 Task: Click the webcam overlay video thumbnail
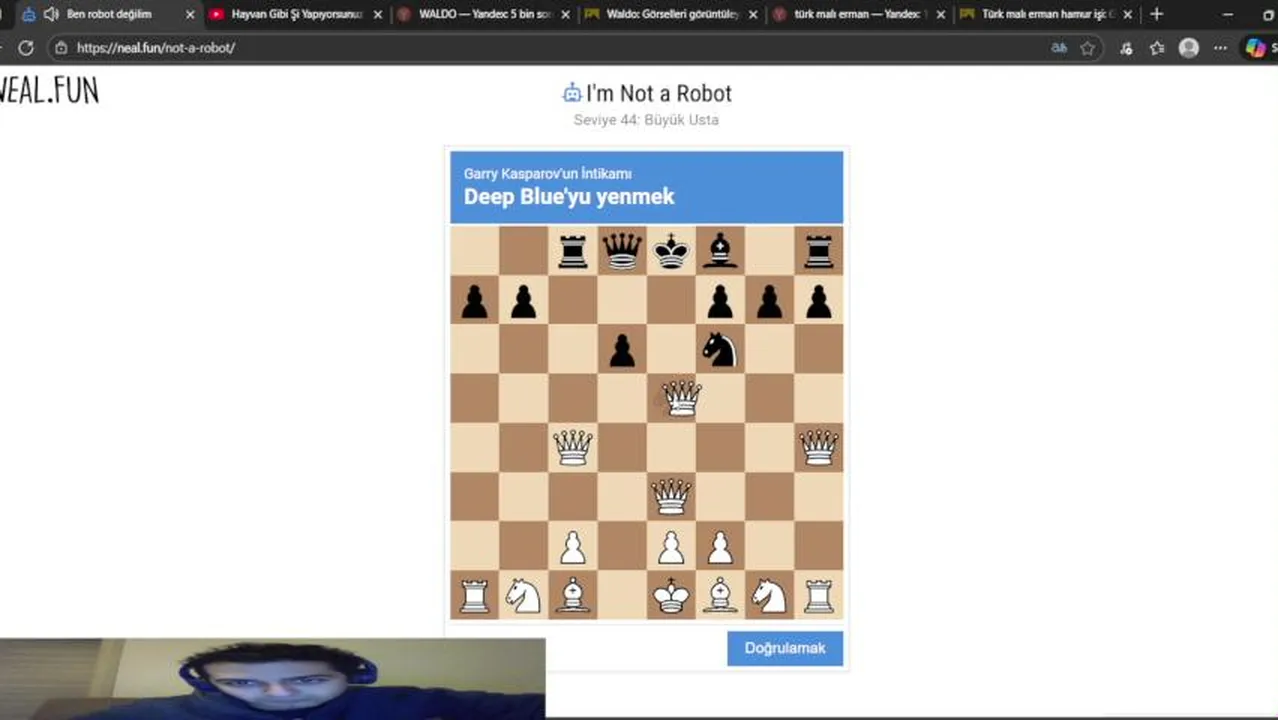272,679
